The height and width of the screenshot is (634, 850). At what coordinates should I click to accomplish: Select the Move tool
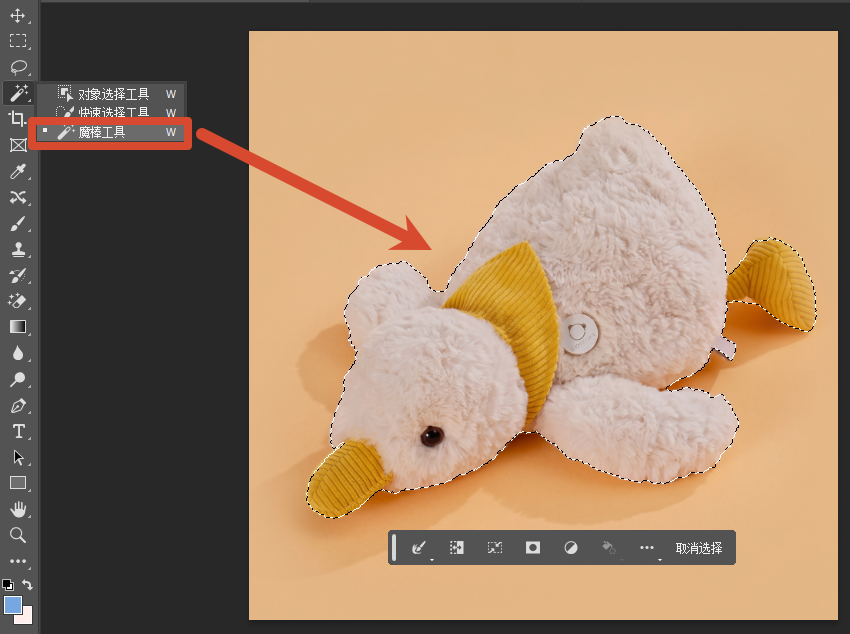click(x=17, y=15)
